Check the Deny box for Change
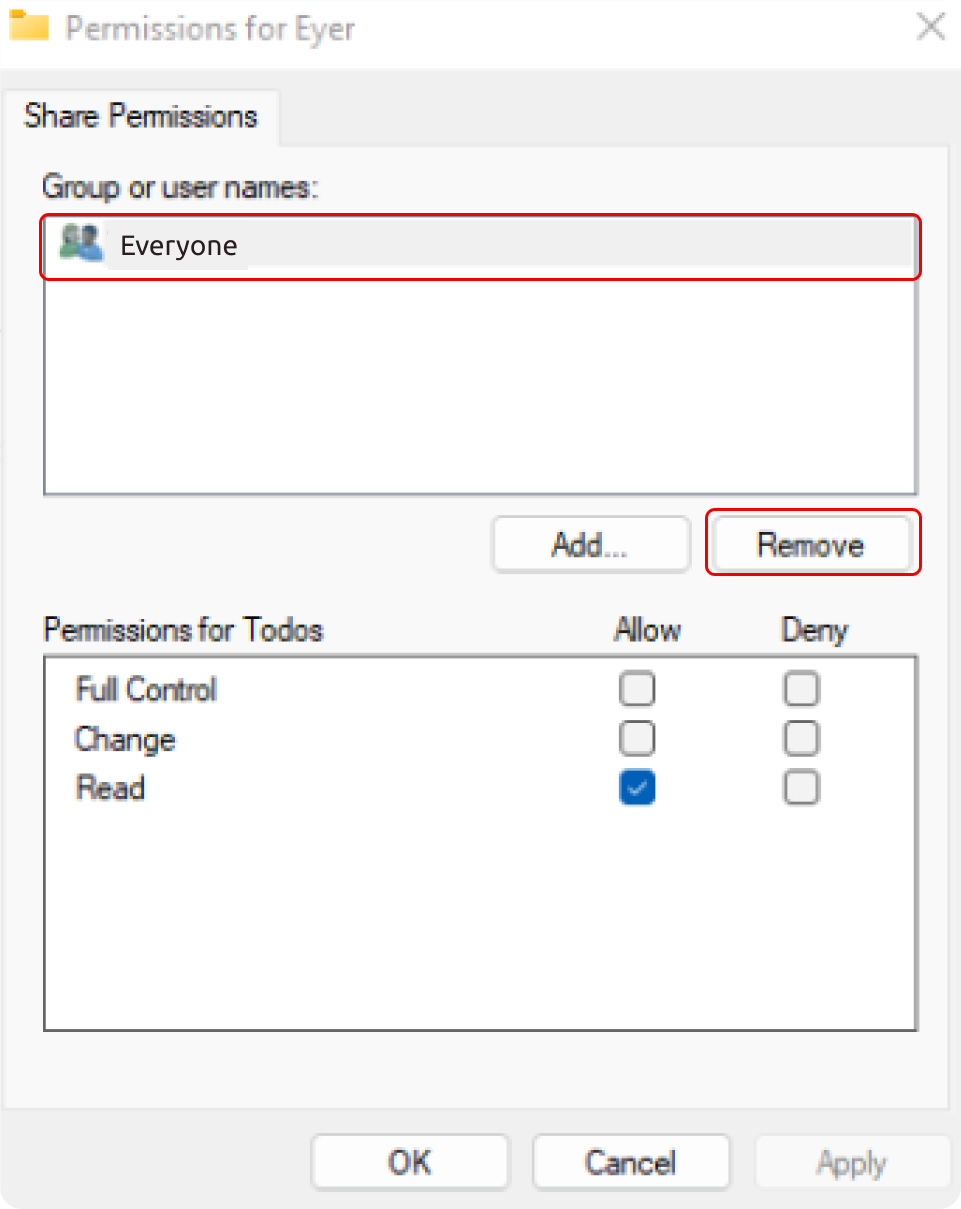961x1209 pixels. (802, 739)
